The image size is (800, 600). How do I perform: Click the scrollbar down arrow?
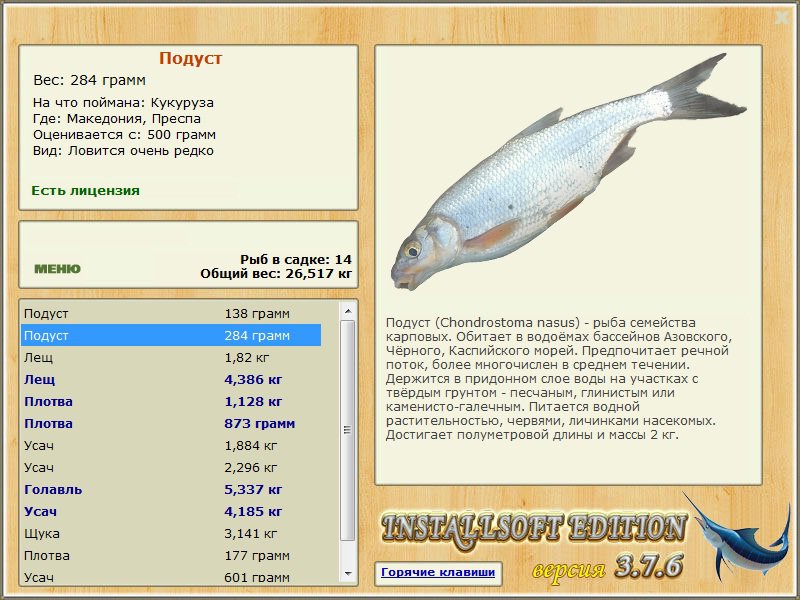click(x=348, y=573)
